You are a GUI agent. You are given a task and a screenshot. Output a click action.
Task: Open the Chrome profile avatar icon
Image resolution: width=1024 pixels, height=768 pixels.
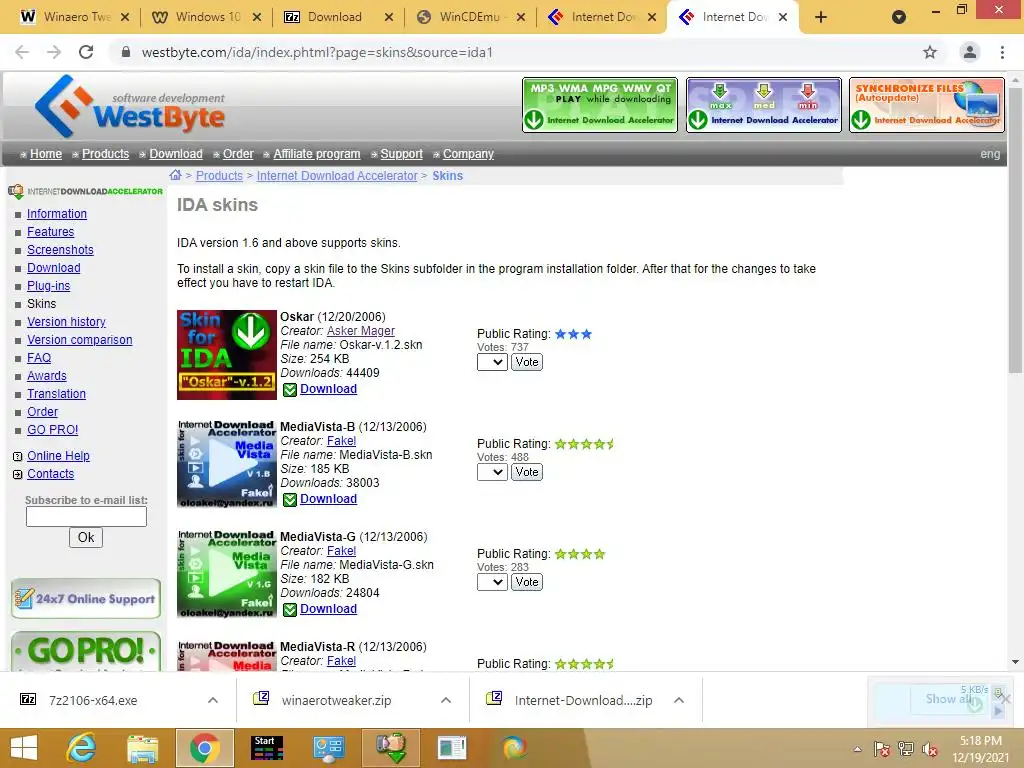pos(970,52)
